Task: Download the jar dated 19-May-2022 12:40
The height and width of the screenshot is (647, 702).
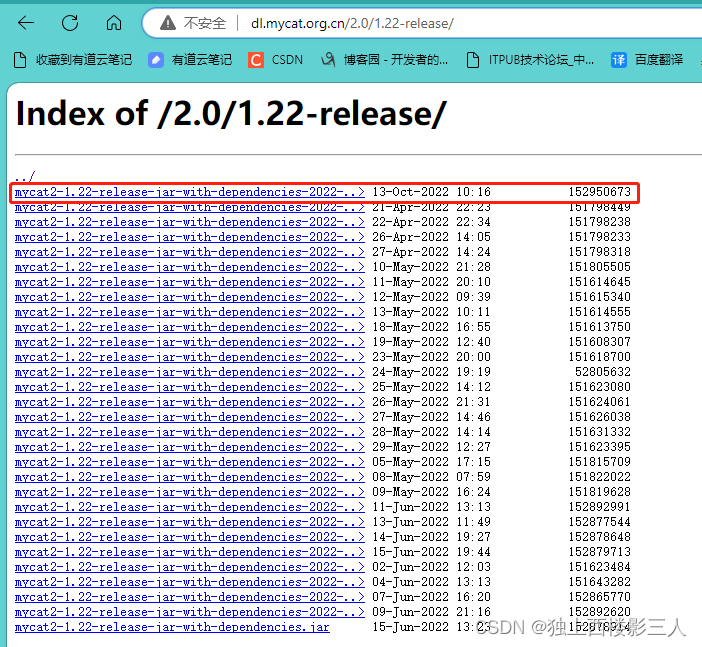Action: point(189,342)
